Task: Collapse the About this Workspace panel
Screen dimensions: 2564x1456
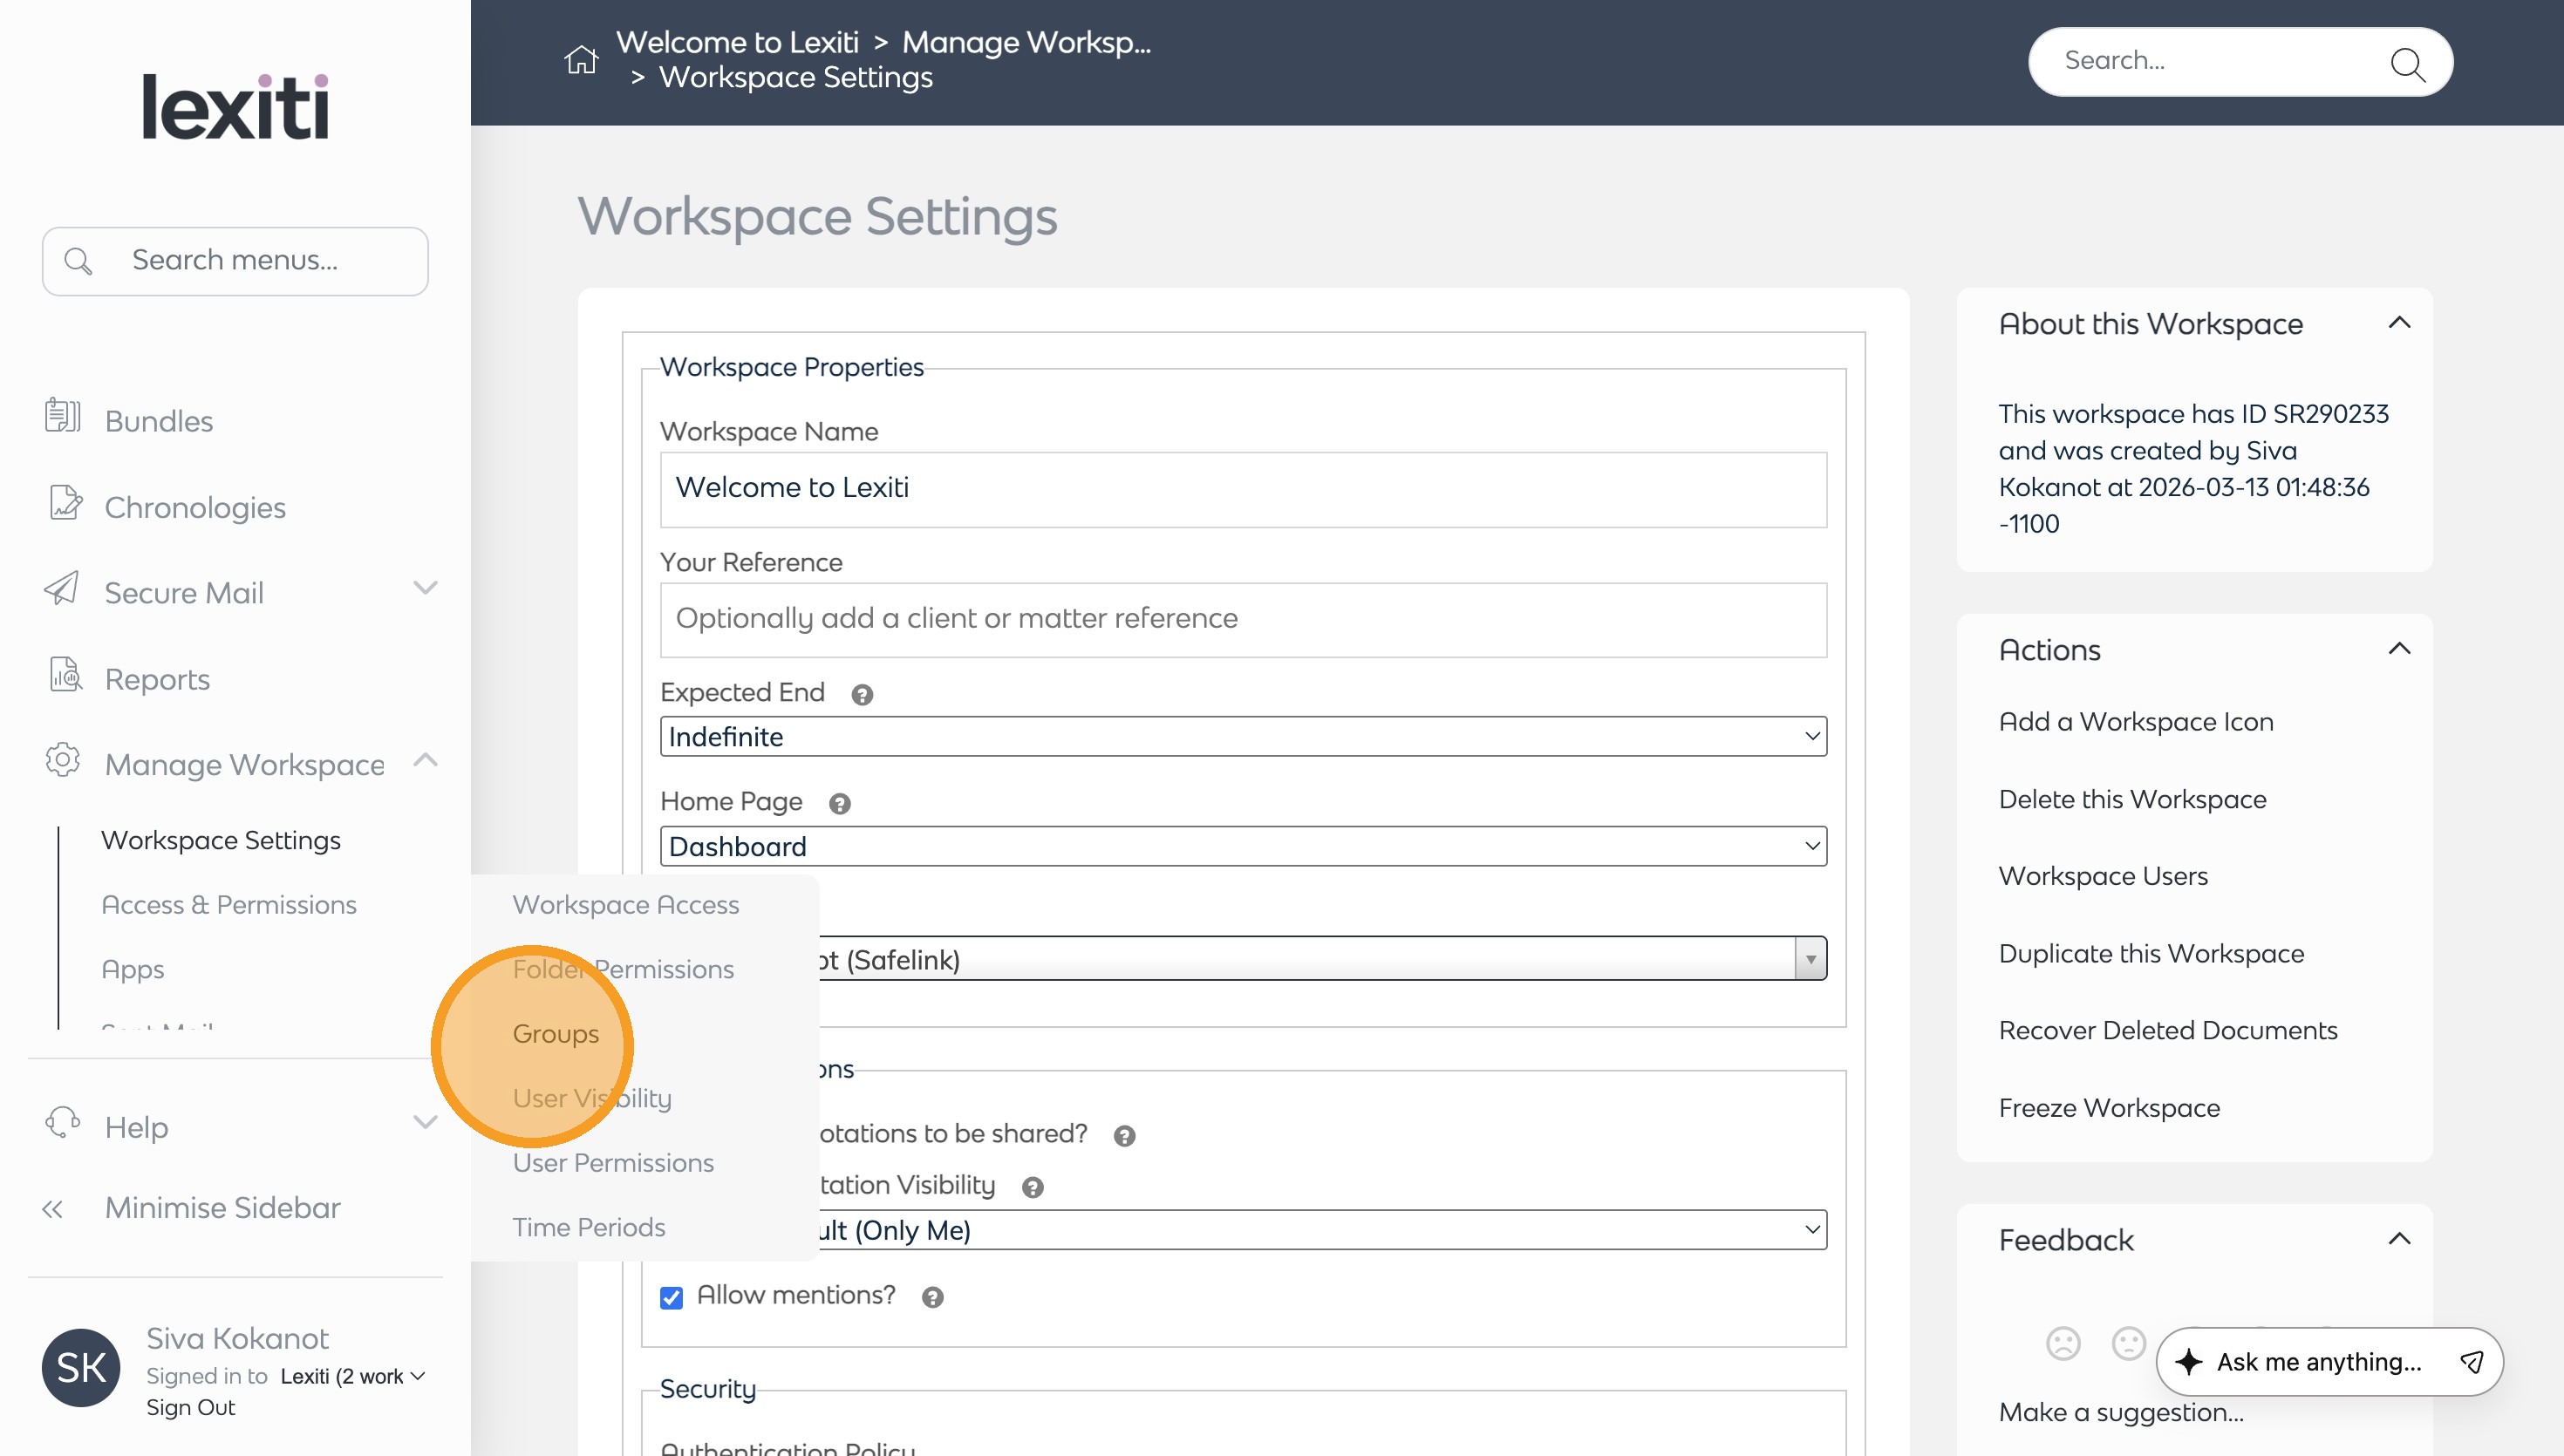Action: click(x=2399, y=323)
